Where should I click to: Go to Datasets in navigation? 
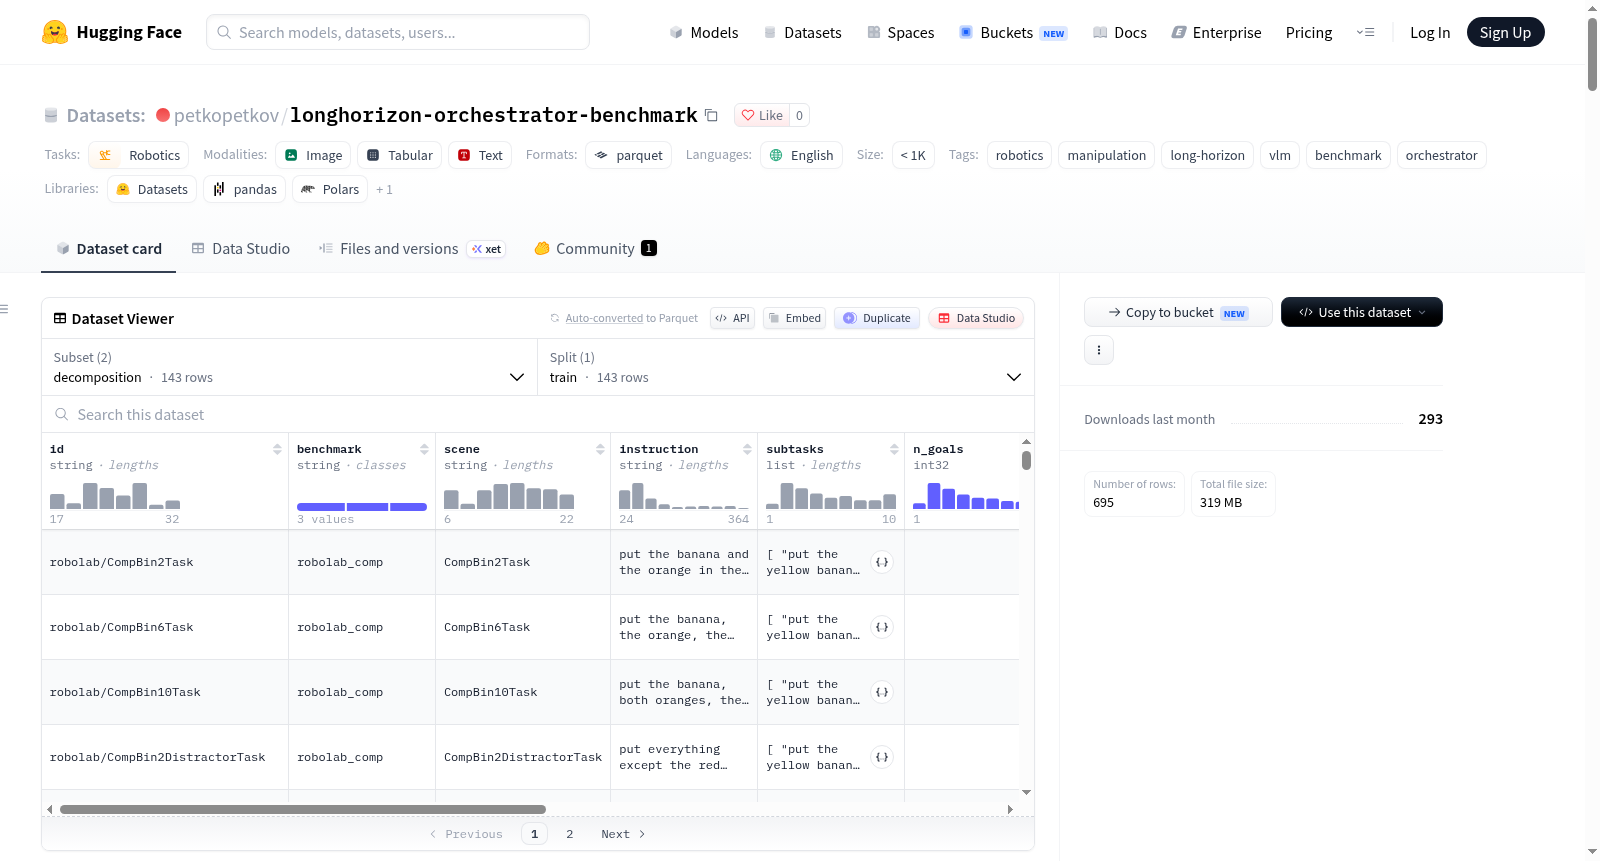[x=802, y=32]
